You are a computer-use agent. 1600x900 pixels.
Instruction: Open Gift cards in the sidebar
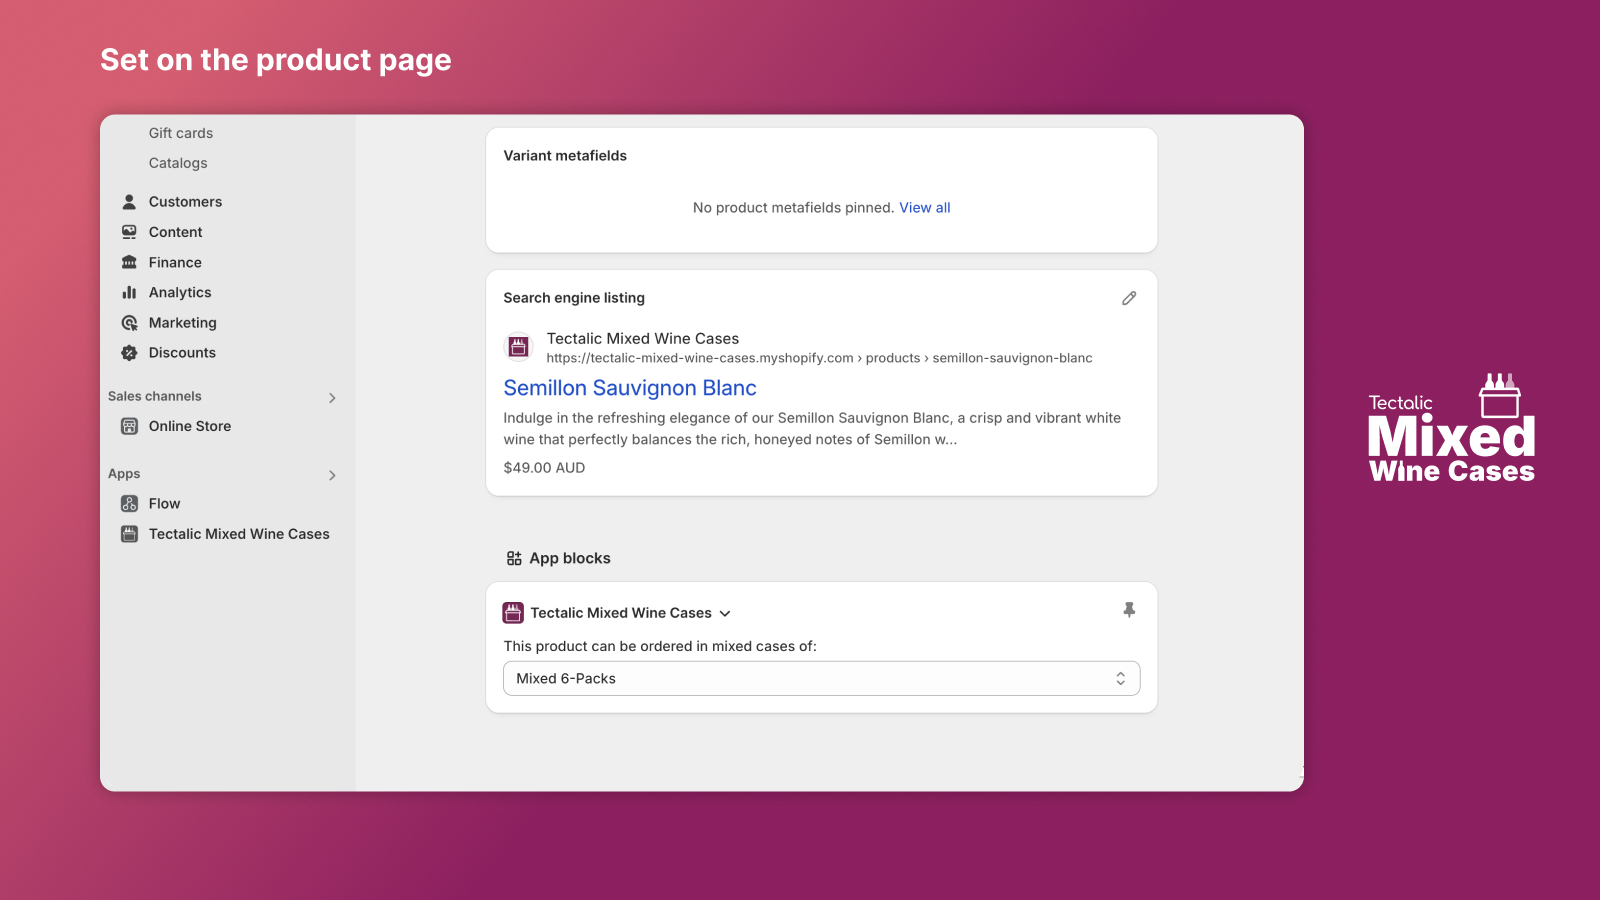pyautogui.click(x=181, y=133)
